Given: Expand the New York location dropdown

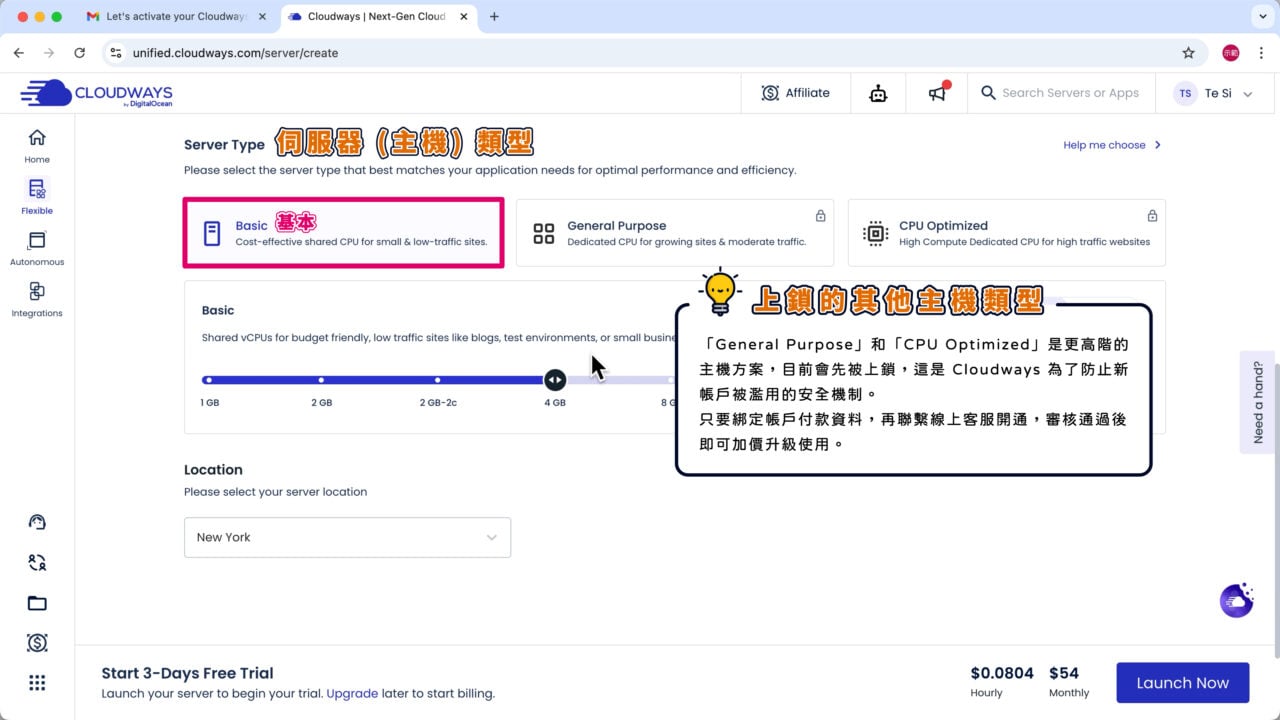Looking at the screenshot, I should click(347, 537).
